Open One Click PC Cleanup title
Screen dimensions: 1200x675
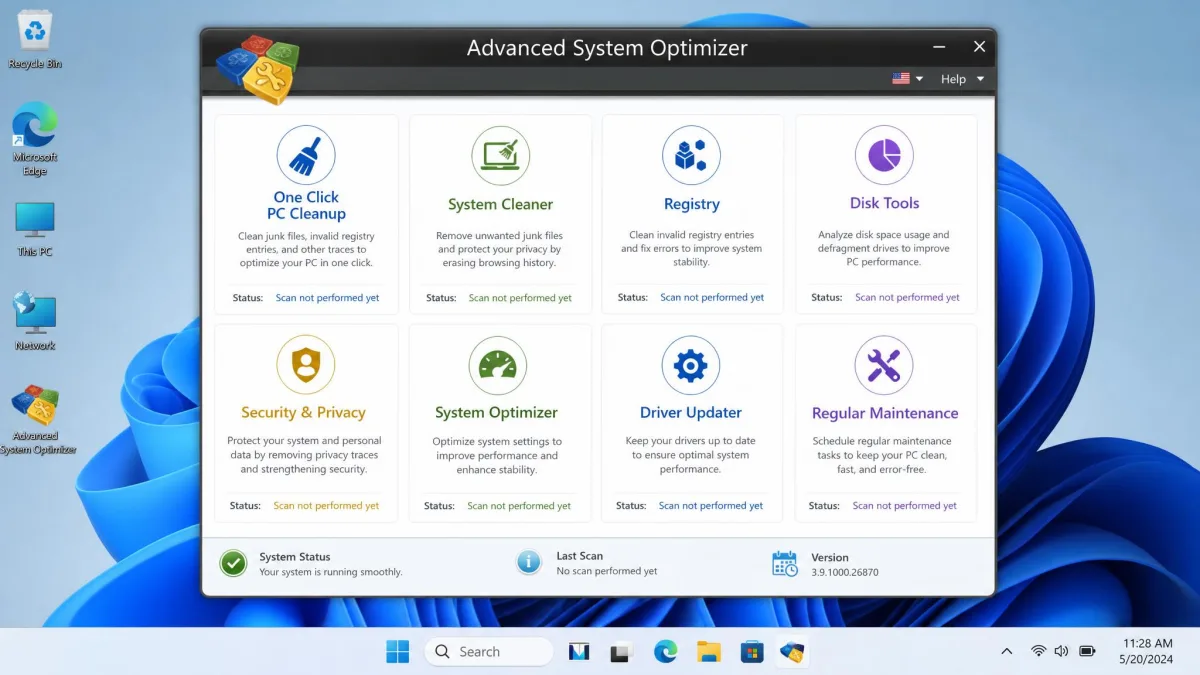click(306, 205)
